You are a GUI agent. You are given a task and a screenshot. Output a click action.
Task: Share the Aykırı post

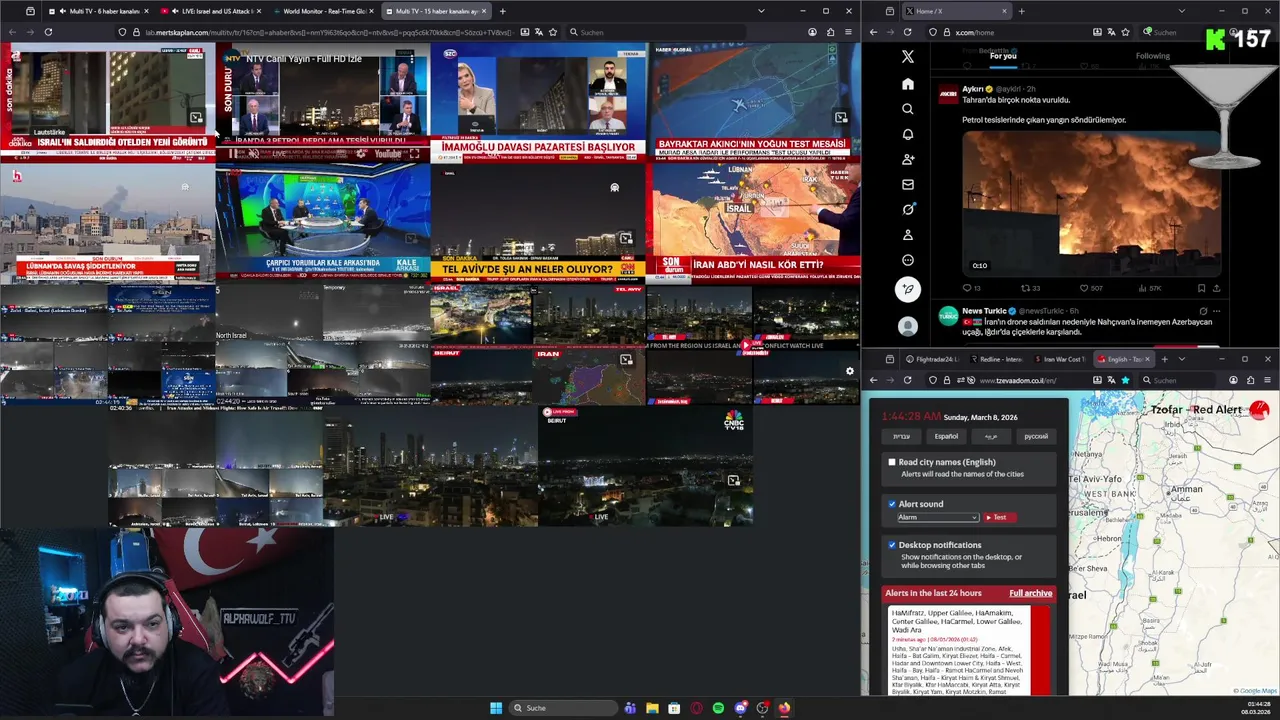click(1216, 288)
